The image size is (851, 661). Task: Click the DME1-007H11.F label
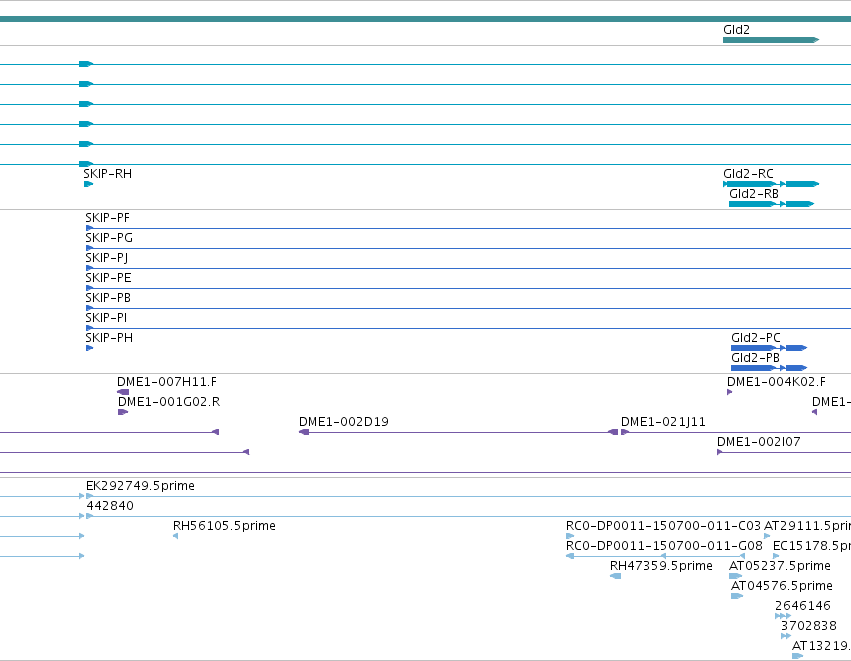pos(167,382)
